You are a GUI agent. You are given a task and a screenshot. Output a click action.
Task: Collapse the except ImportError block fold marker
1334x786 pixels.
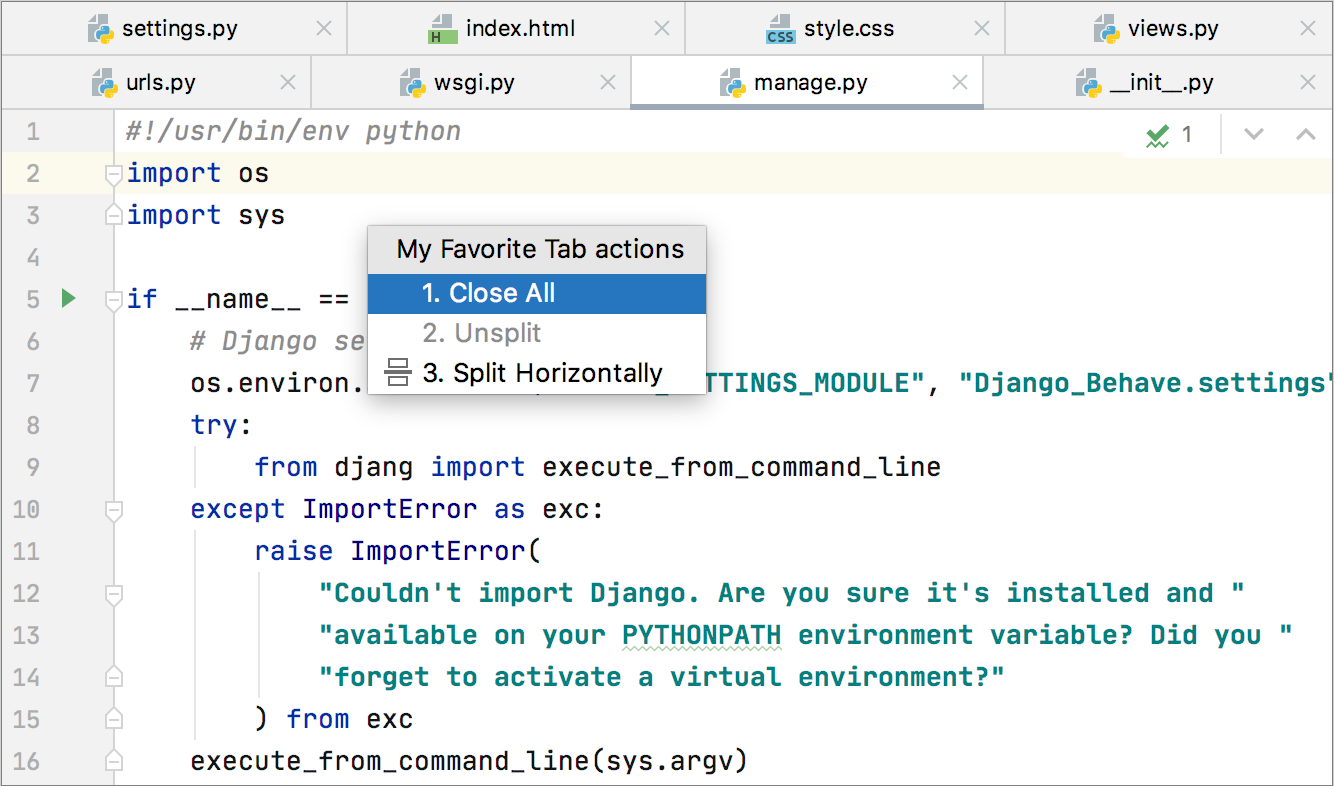point(113,509)
